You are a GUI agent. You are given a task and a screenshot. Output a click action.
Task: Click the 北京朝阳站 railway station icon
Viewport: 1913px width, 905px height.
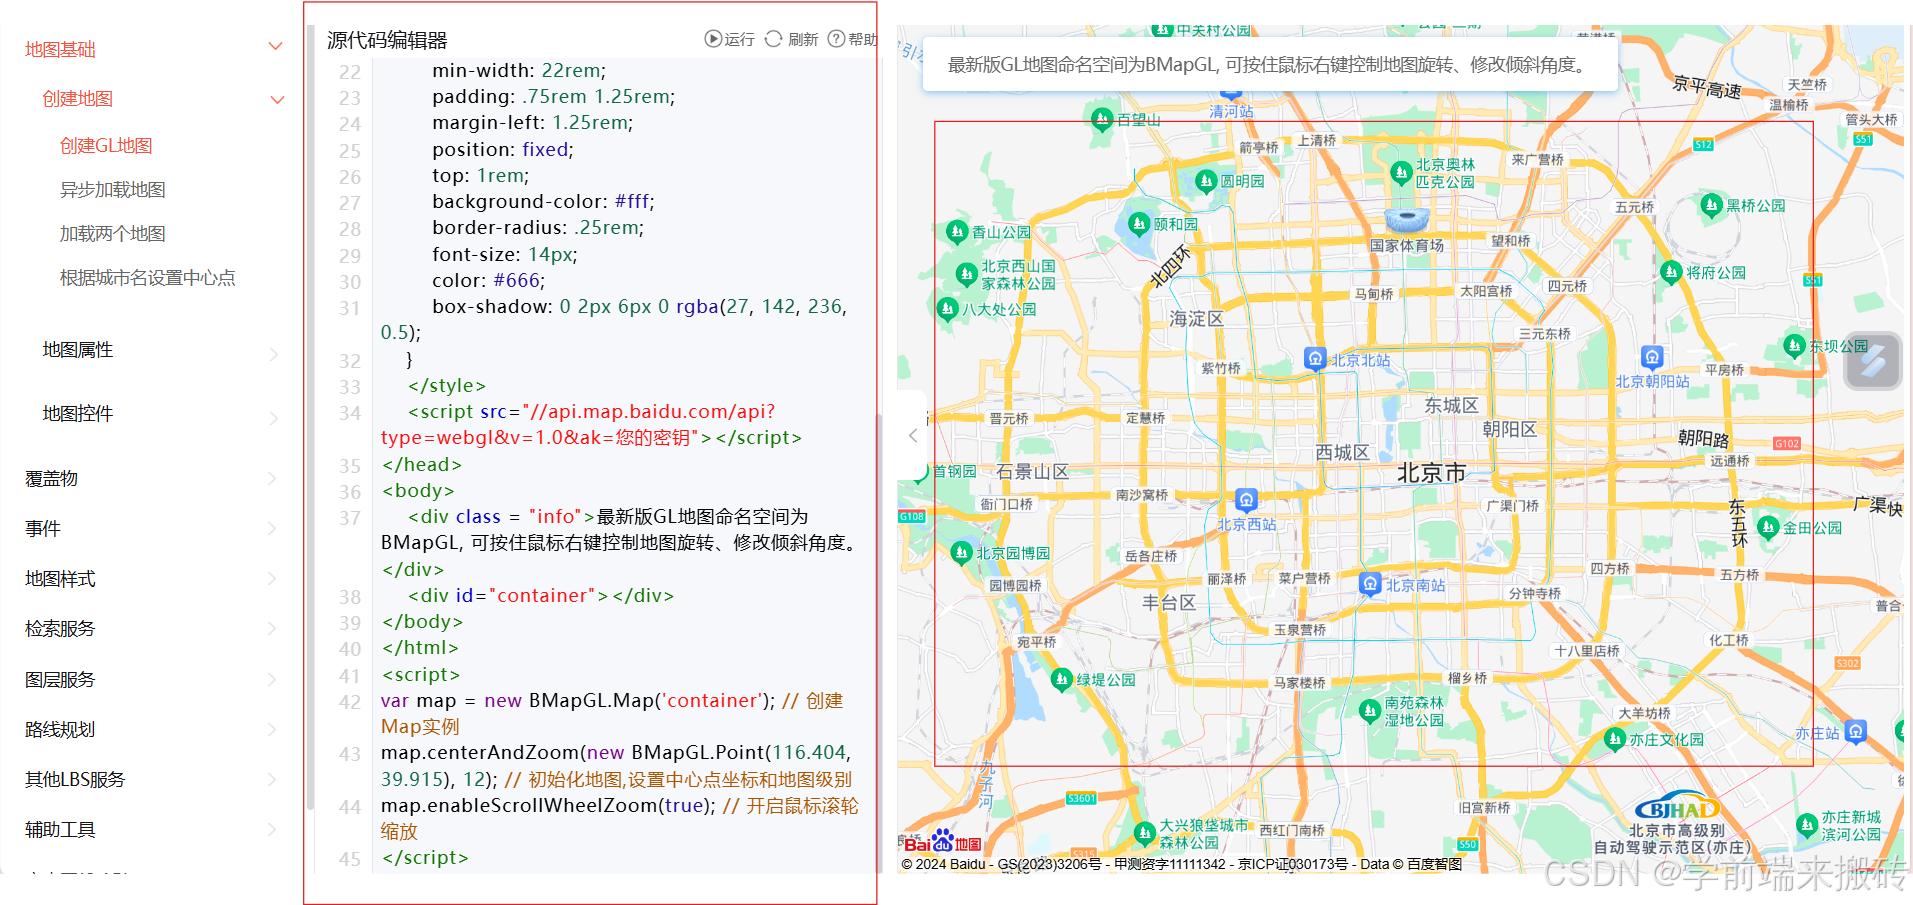point(1652,357)
